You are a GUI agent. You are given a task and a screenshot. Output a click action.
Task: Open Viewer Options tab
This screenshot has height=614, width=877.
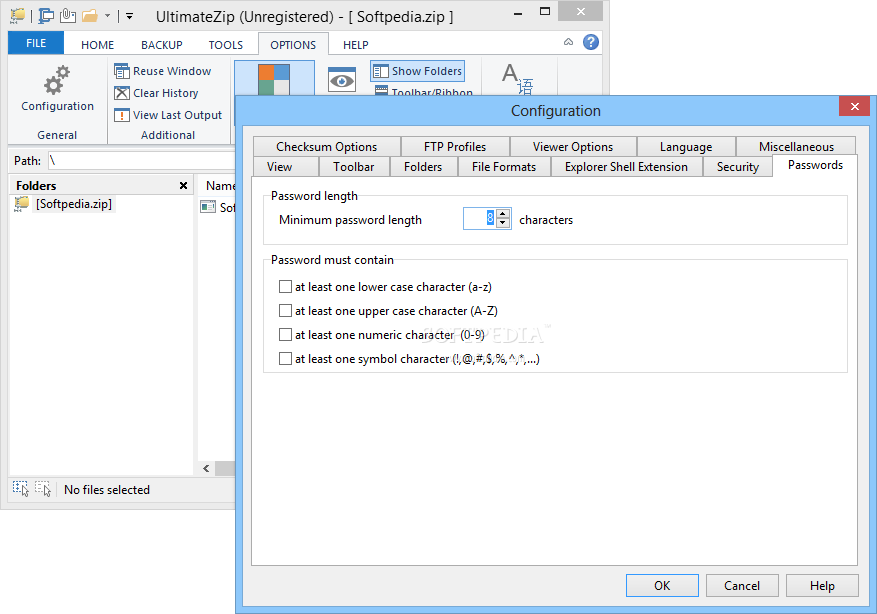click(x=573, y=147)
